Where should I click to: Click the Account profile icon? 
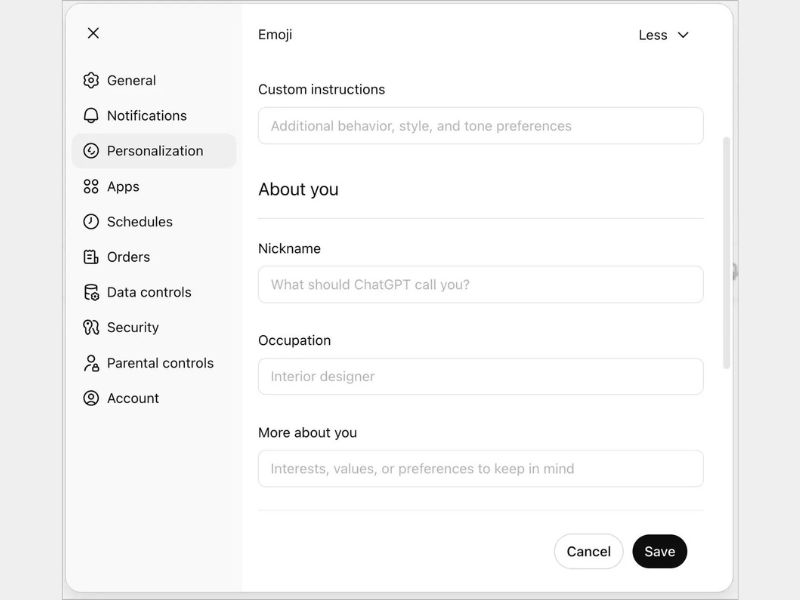point(91,398)
